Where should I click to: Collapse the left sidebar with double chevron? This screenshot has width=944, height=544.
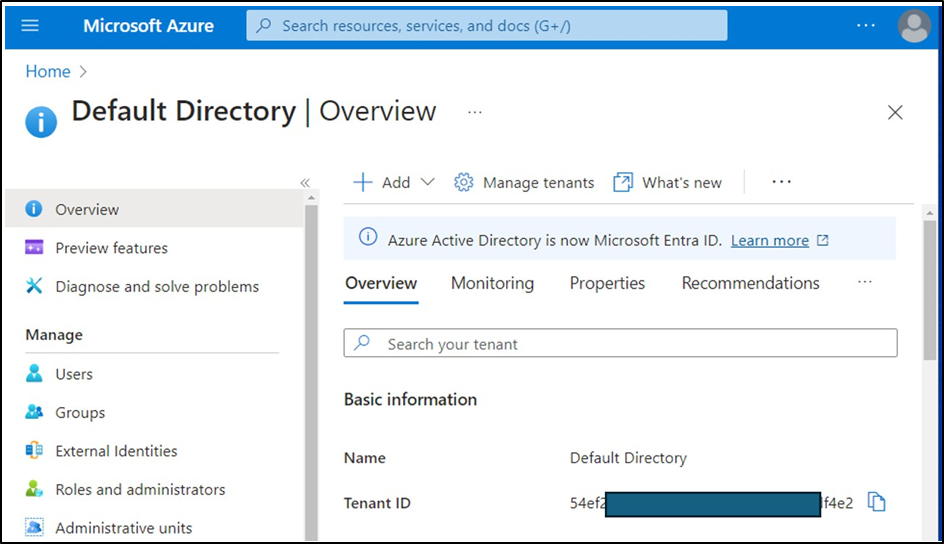click(305, 182)
